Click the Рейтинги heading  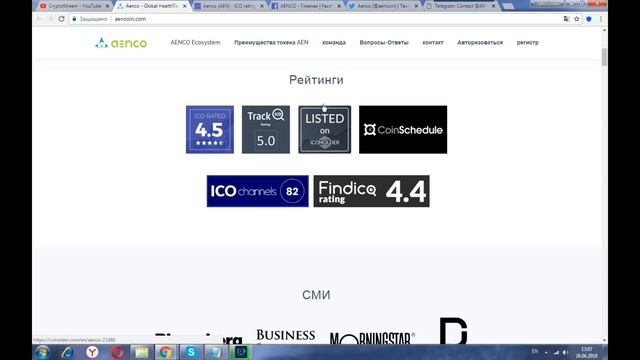[x=316, y=80]
